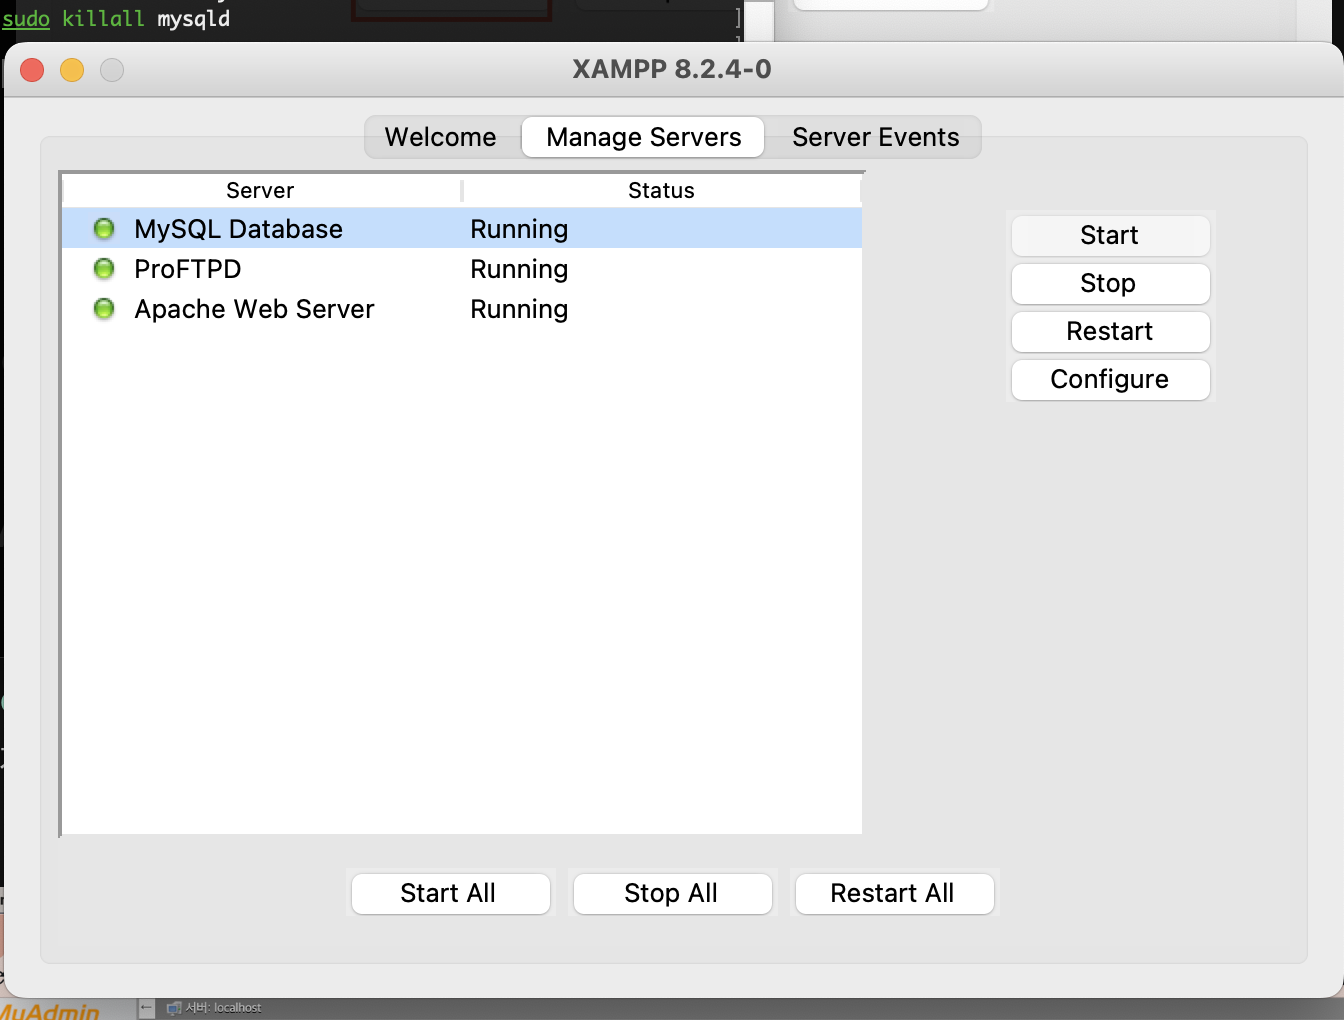Click Apache Web Server green status light
The height and width of the screenshot is (1020, 1344).
[x=104, y=309]
